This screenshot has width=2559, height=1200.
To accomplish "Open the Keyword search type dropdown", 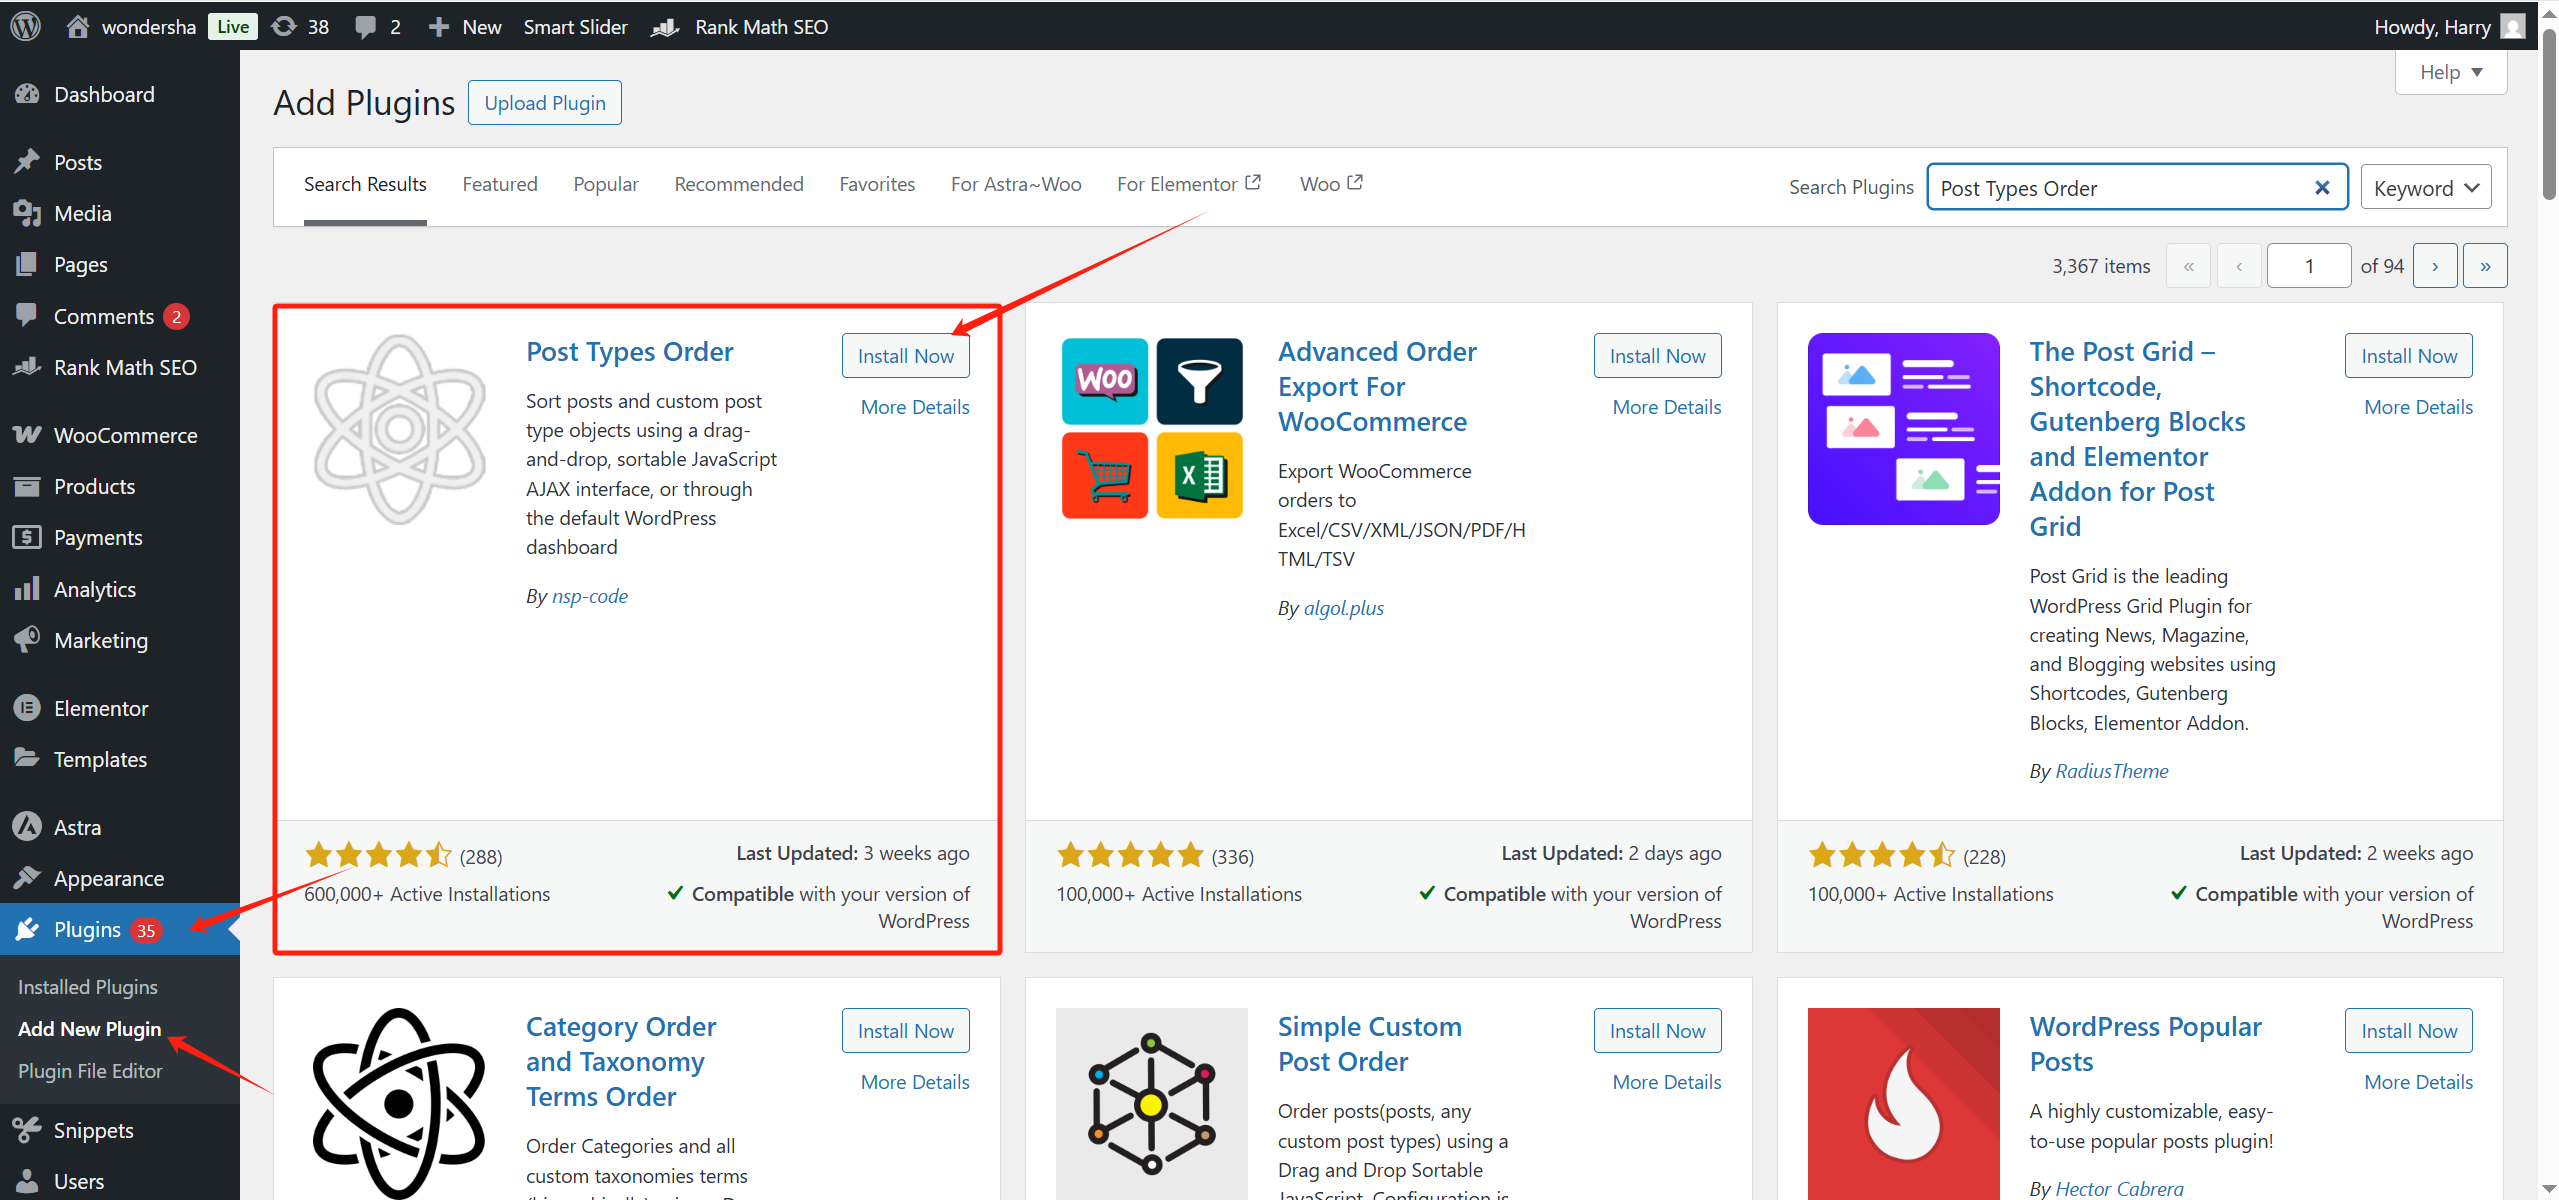I will coord(2425,186).
